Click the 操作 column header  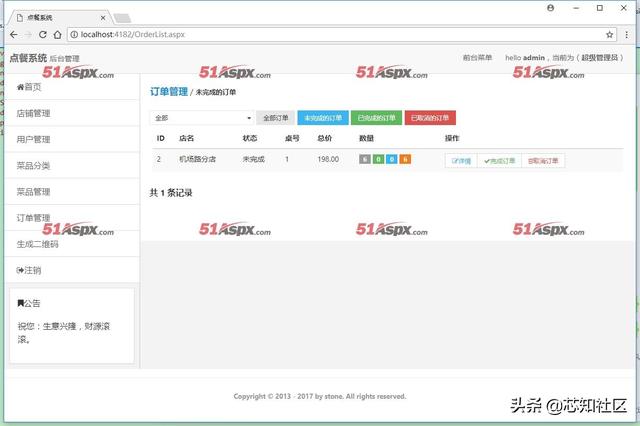(x=452, y=138)
